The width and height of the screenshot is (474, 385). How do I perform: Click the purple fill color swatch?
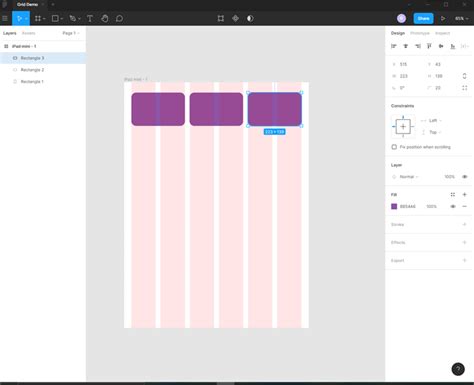(x=394, y=206)
